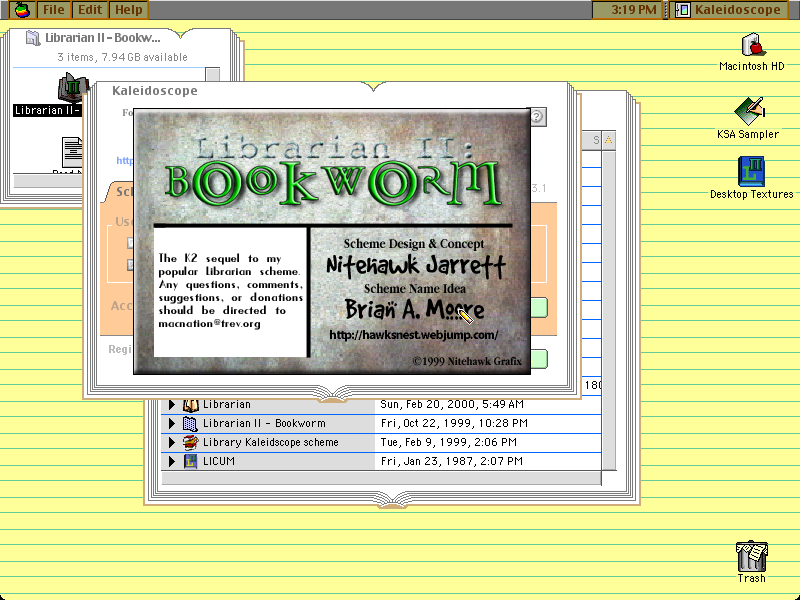Click the sort order icon in list header
The image size is (800, 600).
pyautogui.click(x=609, y=140)
